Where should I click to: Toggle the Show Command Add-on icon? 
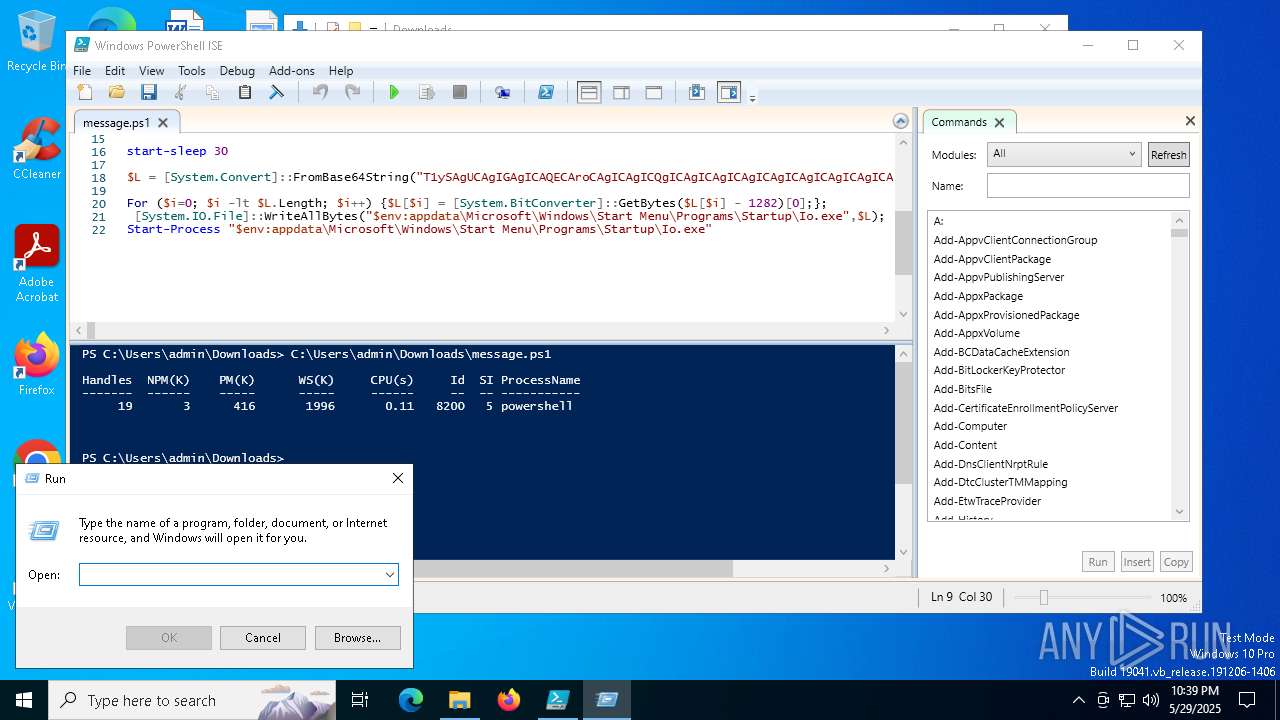(x=729, y=92)
